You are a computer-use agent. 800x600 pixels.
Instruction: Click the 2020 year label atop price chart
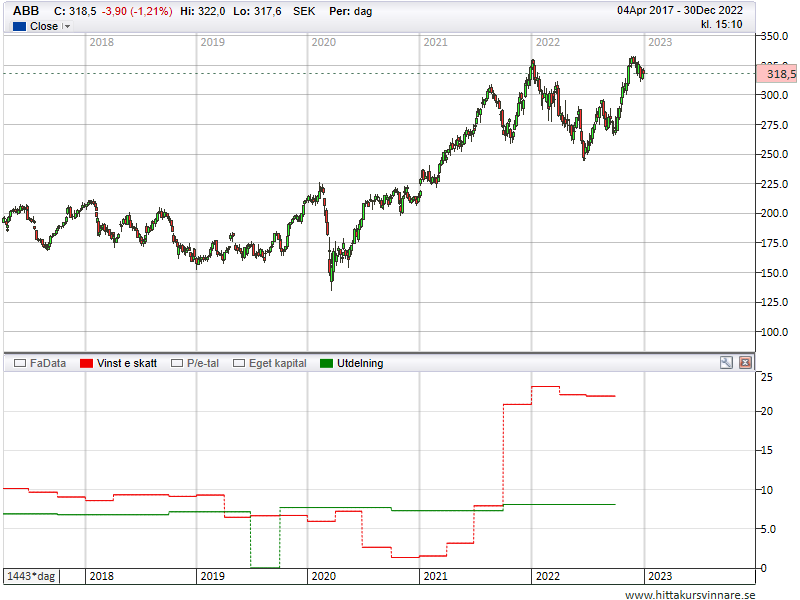[323, 42]
